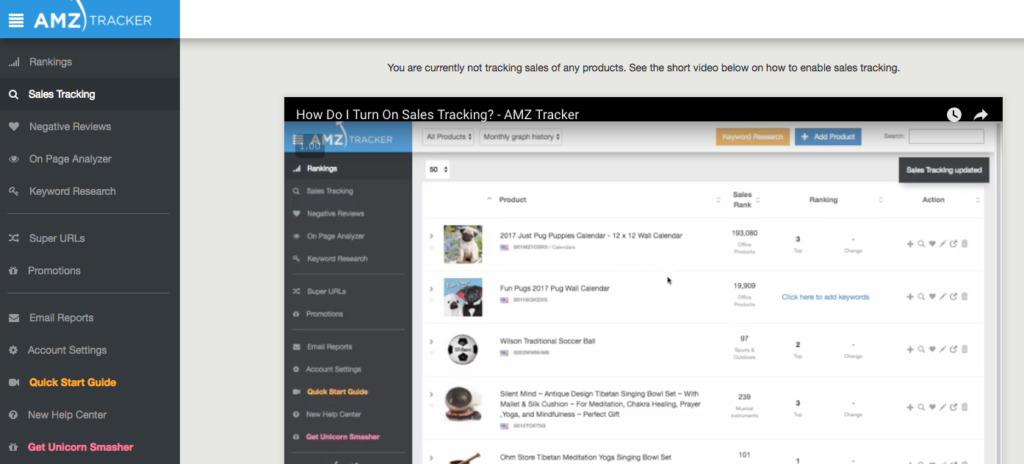
Task: Click the orange Keyword Research button in the video
Action: coord(752,137)
